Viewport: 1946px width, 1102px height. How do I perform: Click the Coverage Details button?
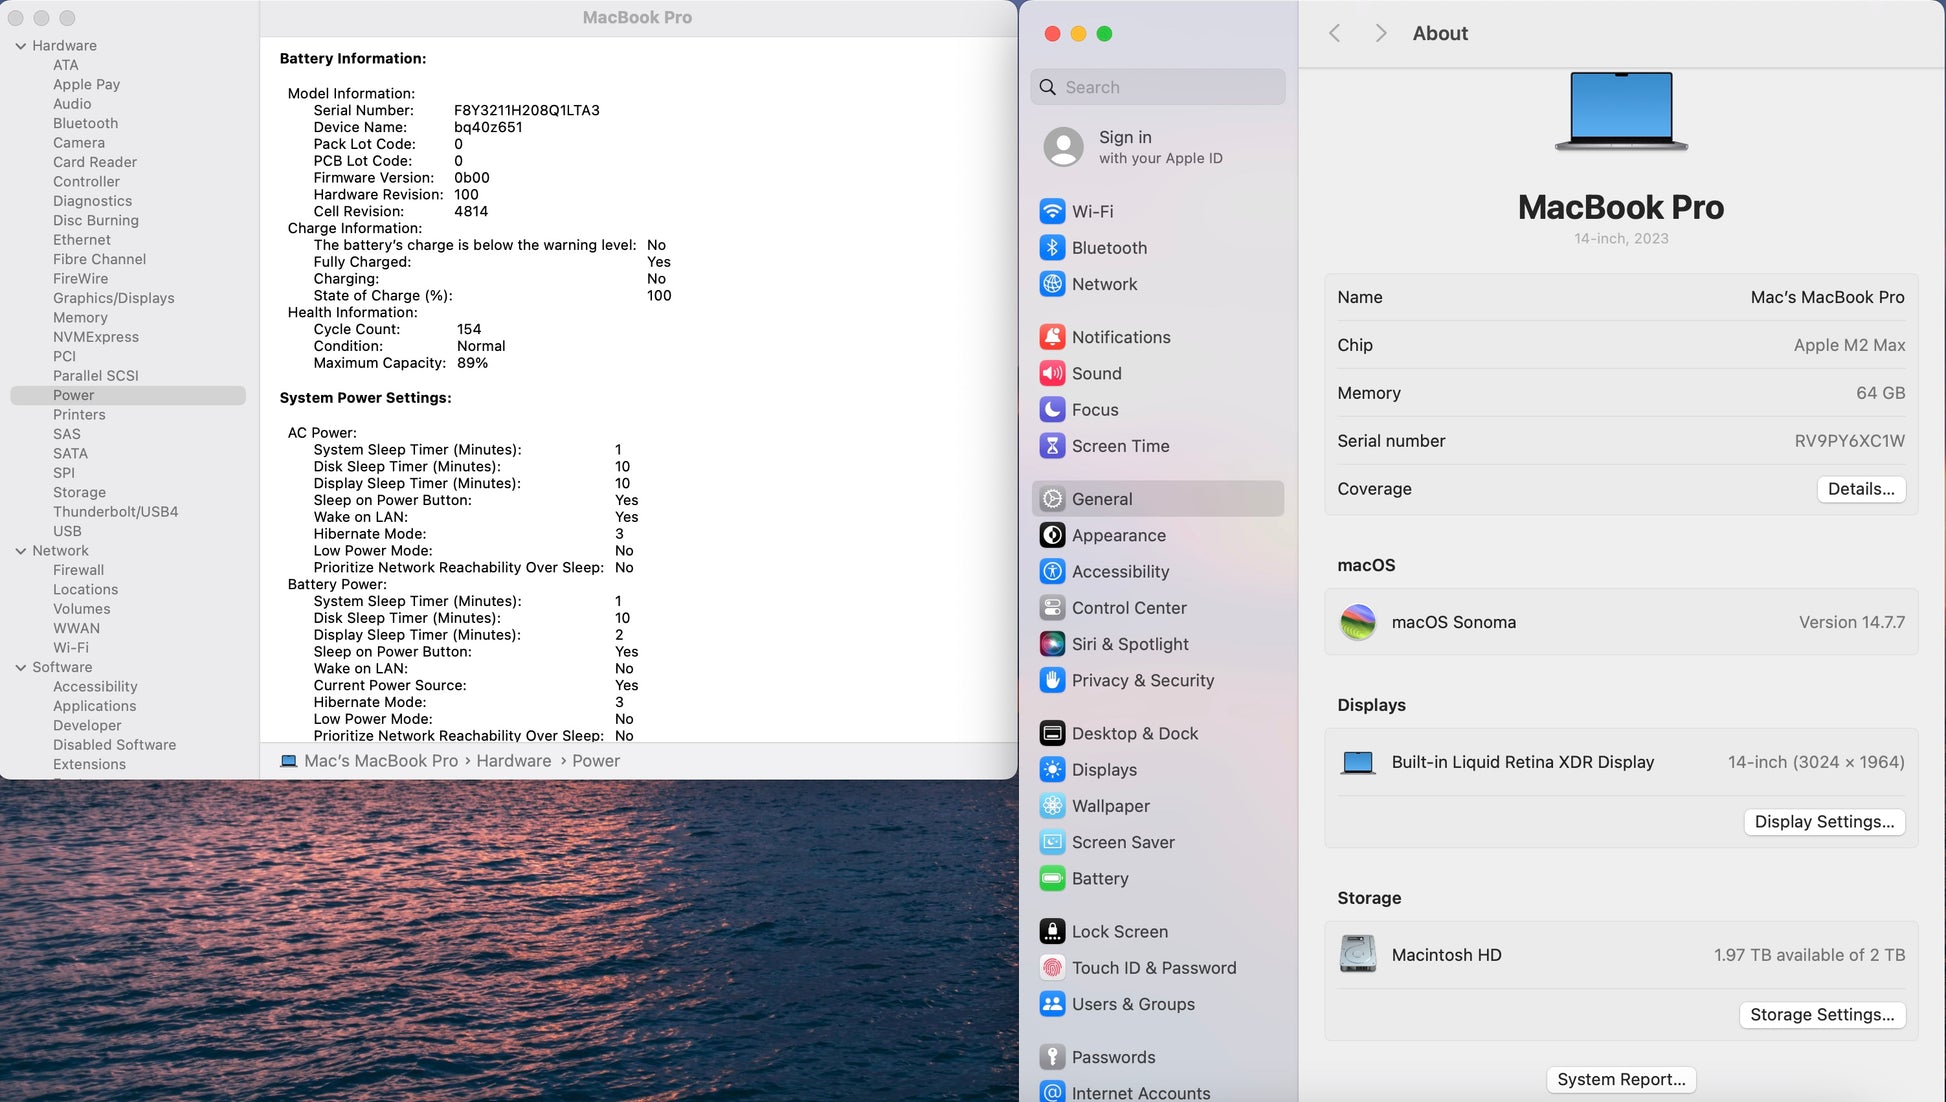point(1860,489)
